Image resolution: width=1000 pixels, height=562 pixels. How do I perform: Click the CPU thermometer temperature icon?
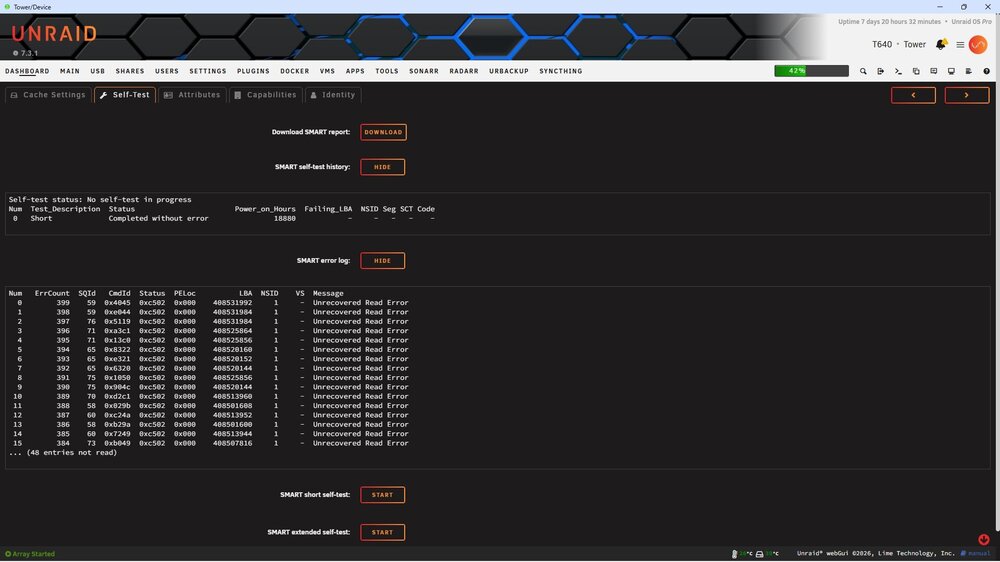(x=735, y=554)
